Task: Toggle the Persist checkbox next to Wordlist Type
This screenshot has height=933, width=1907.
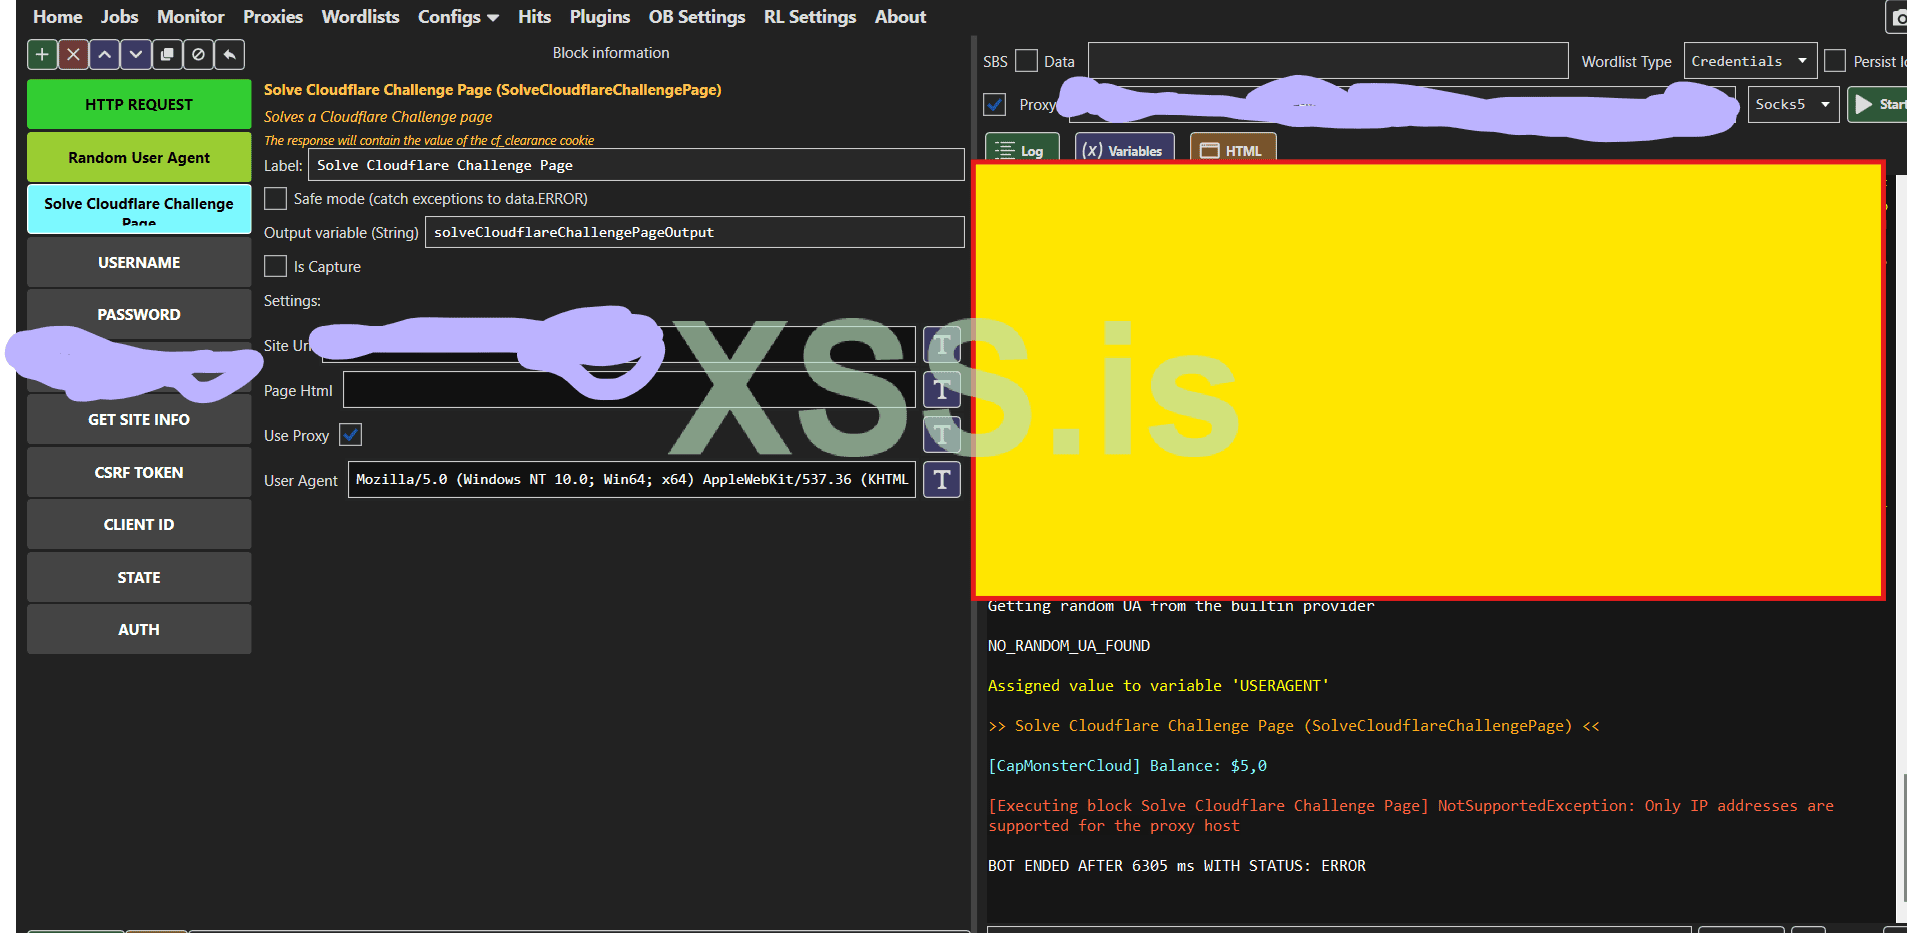Action: click(1835, 61)
